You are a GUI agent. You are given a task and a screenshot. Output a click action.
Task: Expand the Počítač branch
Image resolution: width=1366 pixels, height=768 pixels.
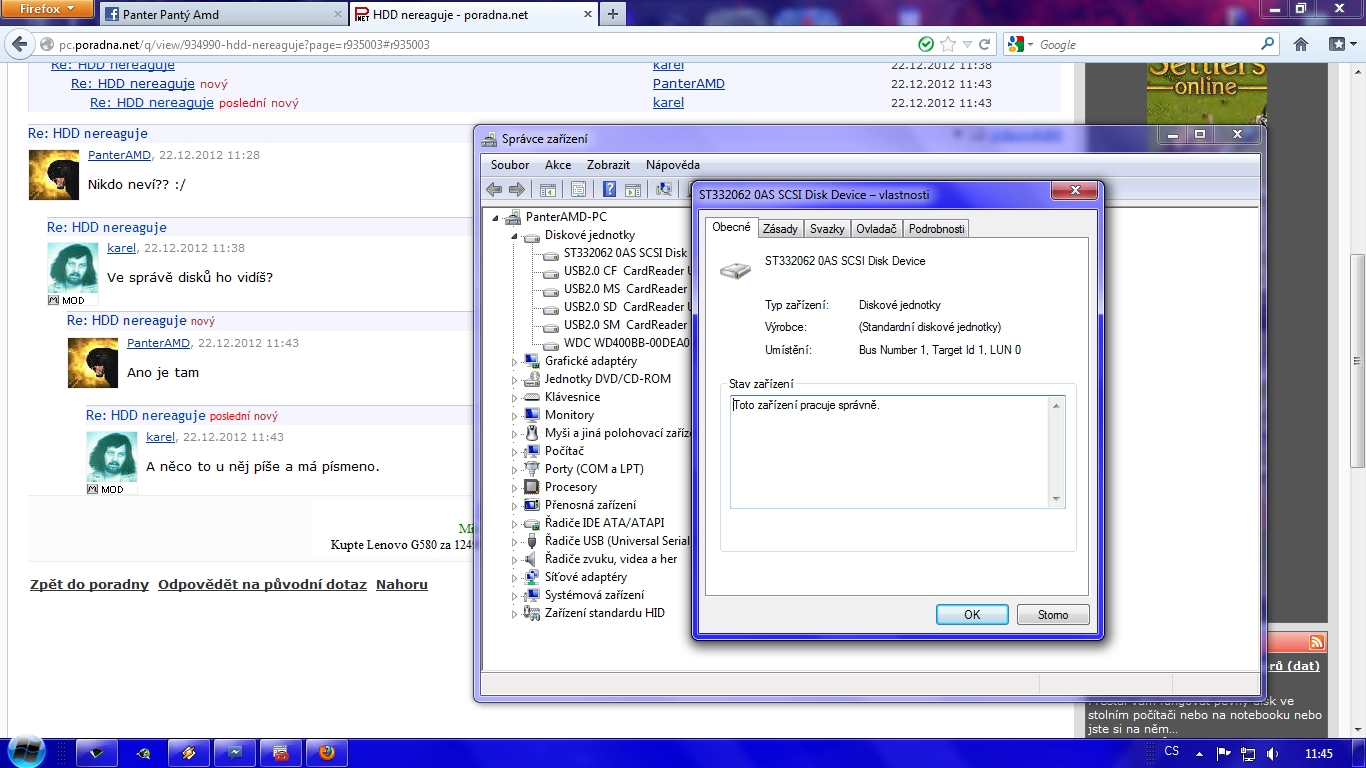515,451
